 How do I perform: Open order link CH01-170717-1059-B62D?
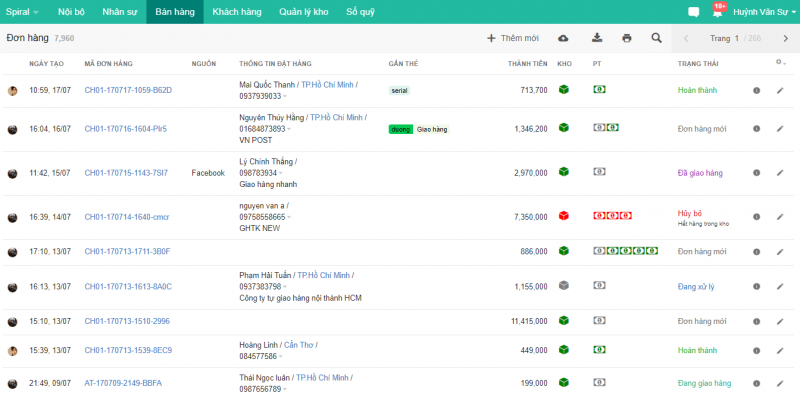pos(128,90)
